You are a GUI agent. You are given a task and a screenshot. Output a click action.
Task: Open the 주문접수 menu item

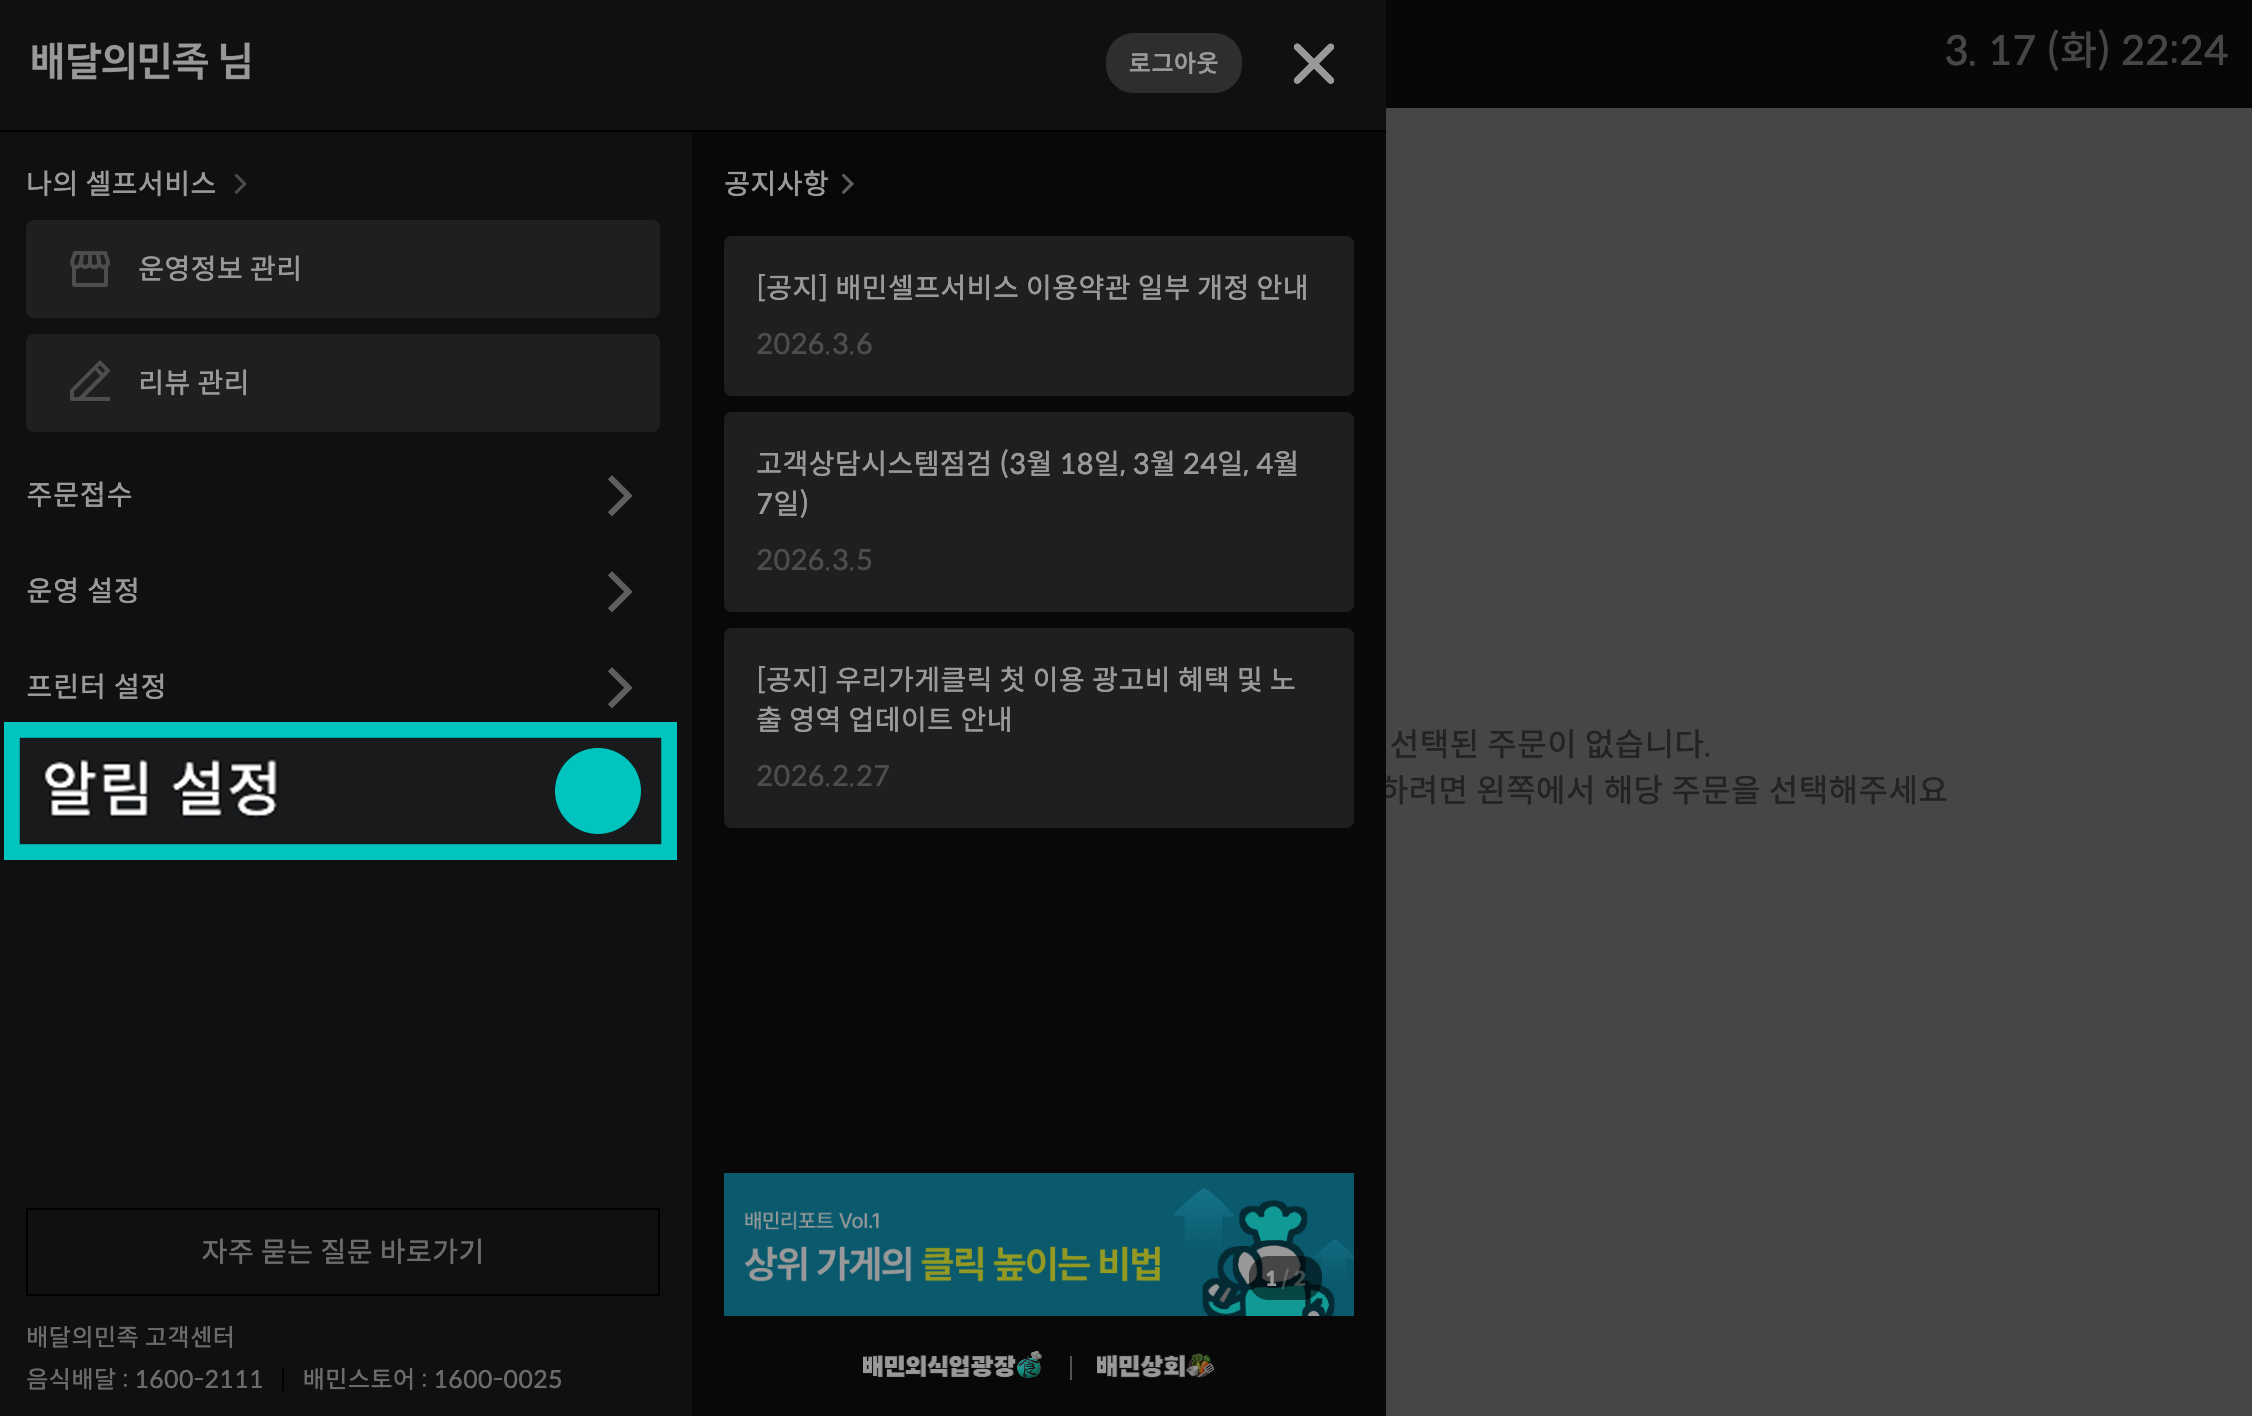point(330,495)
